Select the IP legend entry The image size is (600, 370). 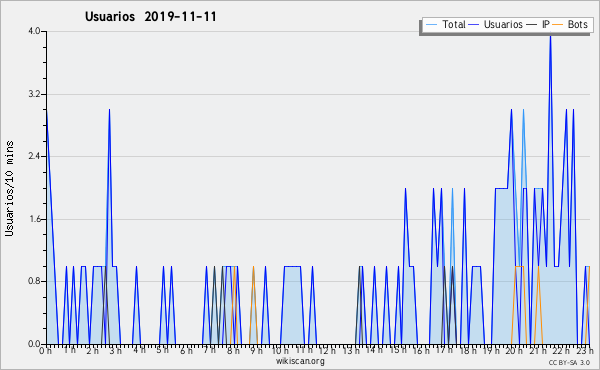click(x=538, y=24)
